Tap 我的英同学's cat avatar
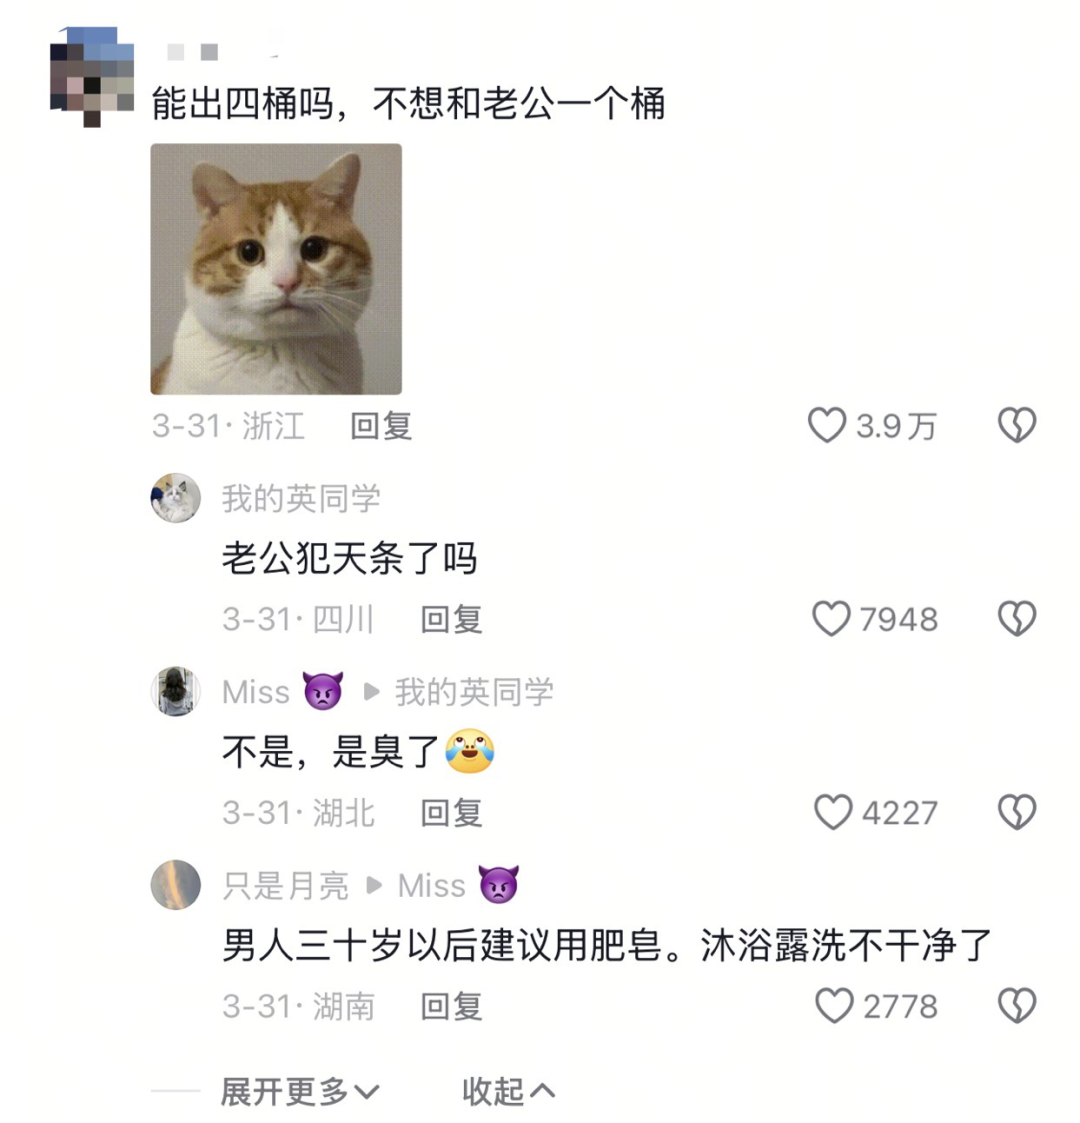Screen dimensions: 1080x1123 tap(175, 498)
